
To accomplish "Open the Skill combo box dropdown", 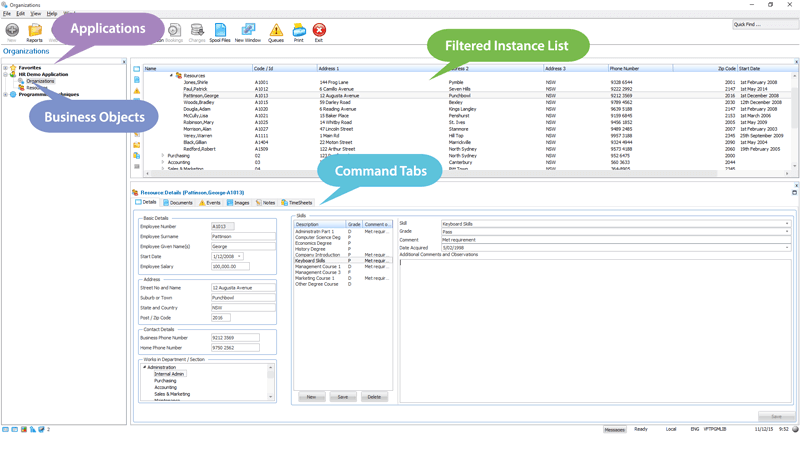I will [787, 223].
